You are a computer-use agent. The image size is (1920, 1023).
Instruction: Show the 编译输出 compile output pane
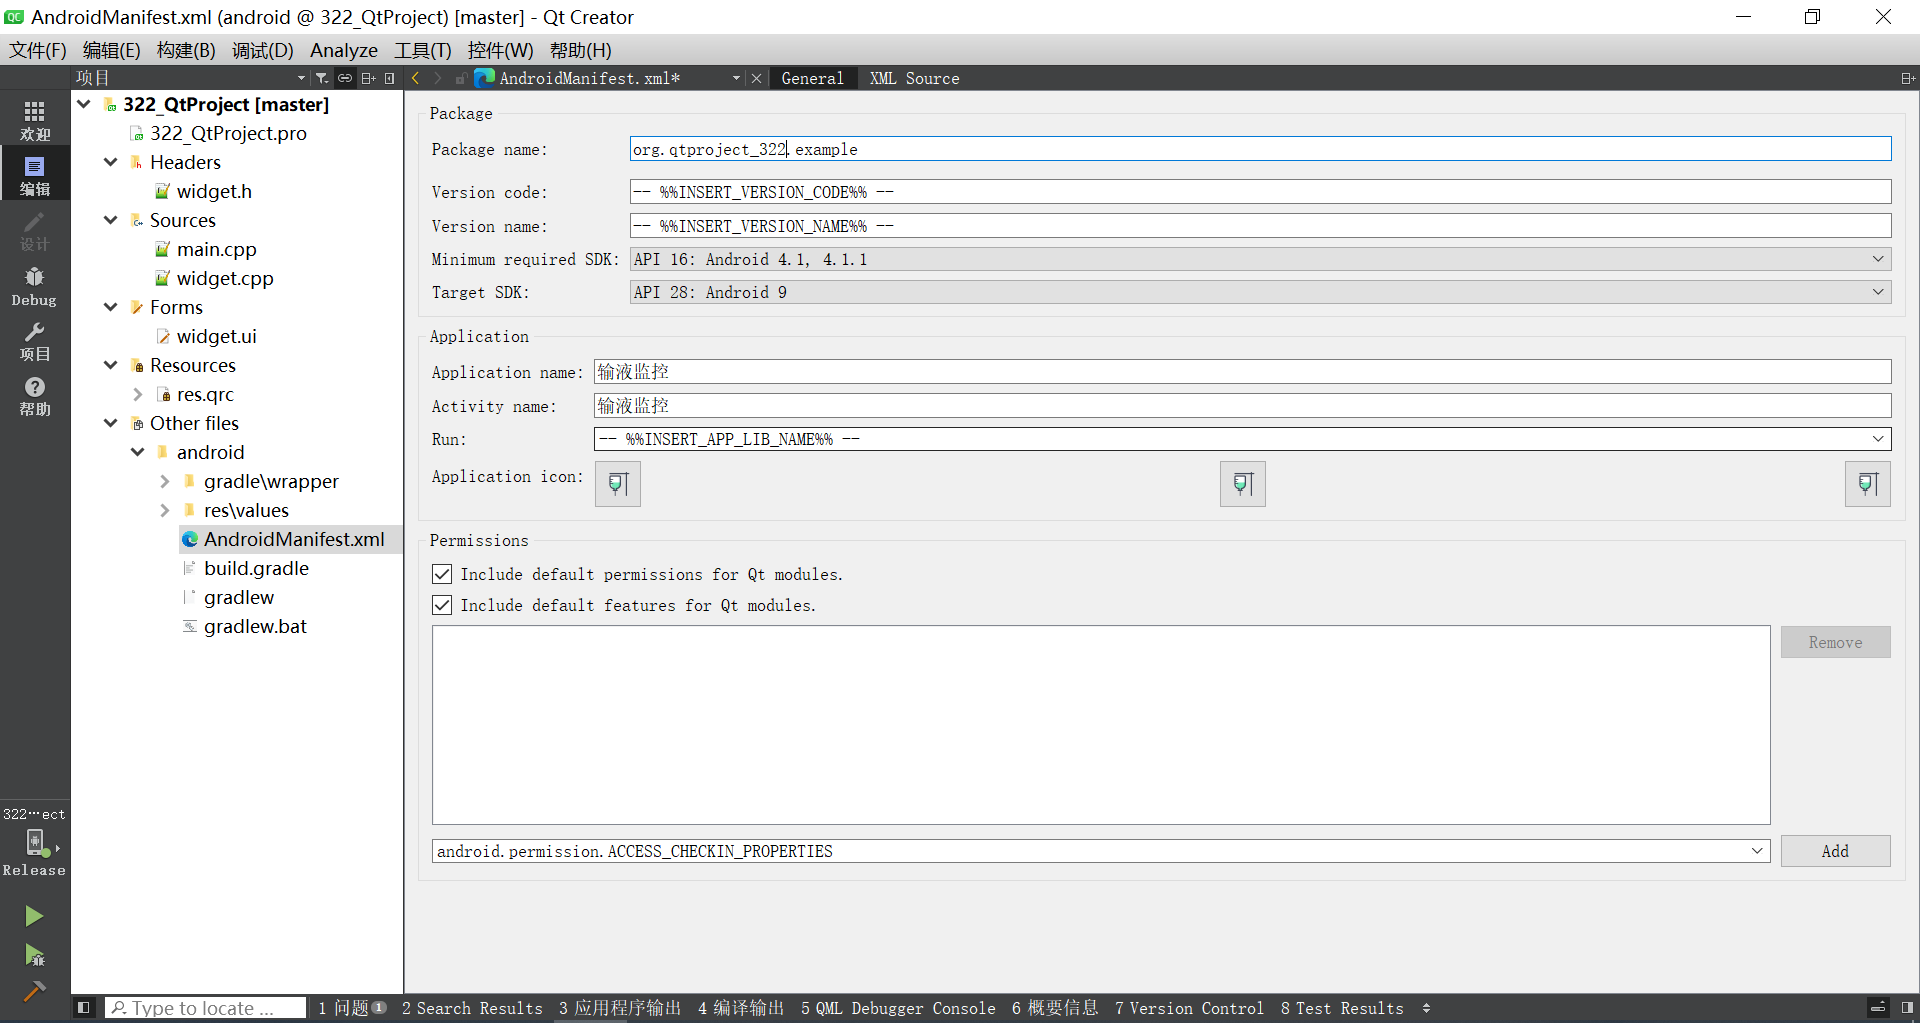point(741,1008)
